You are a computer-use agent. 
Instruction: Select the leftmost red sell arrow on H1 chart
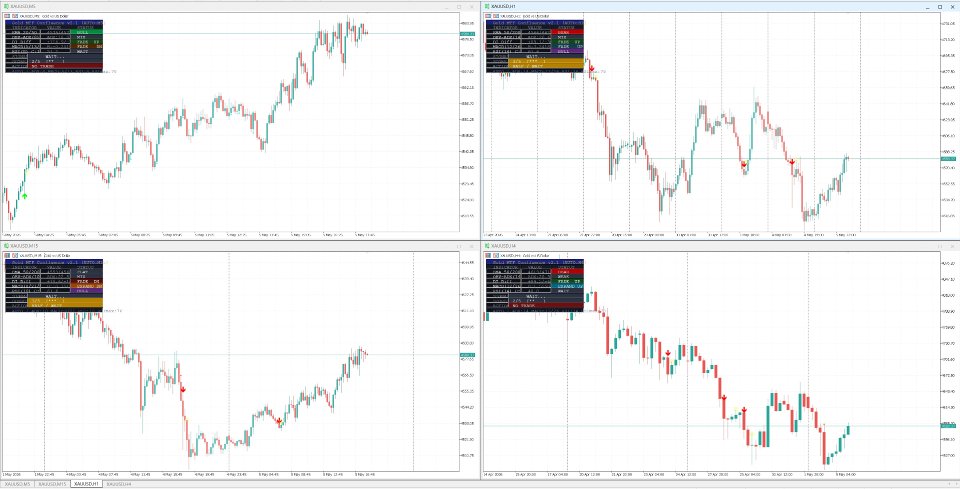click(x=591, y=69)
